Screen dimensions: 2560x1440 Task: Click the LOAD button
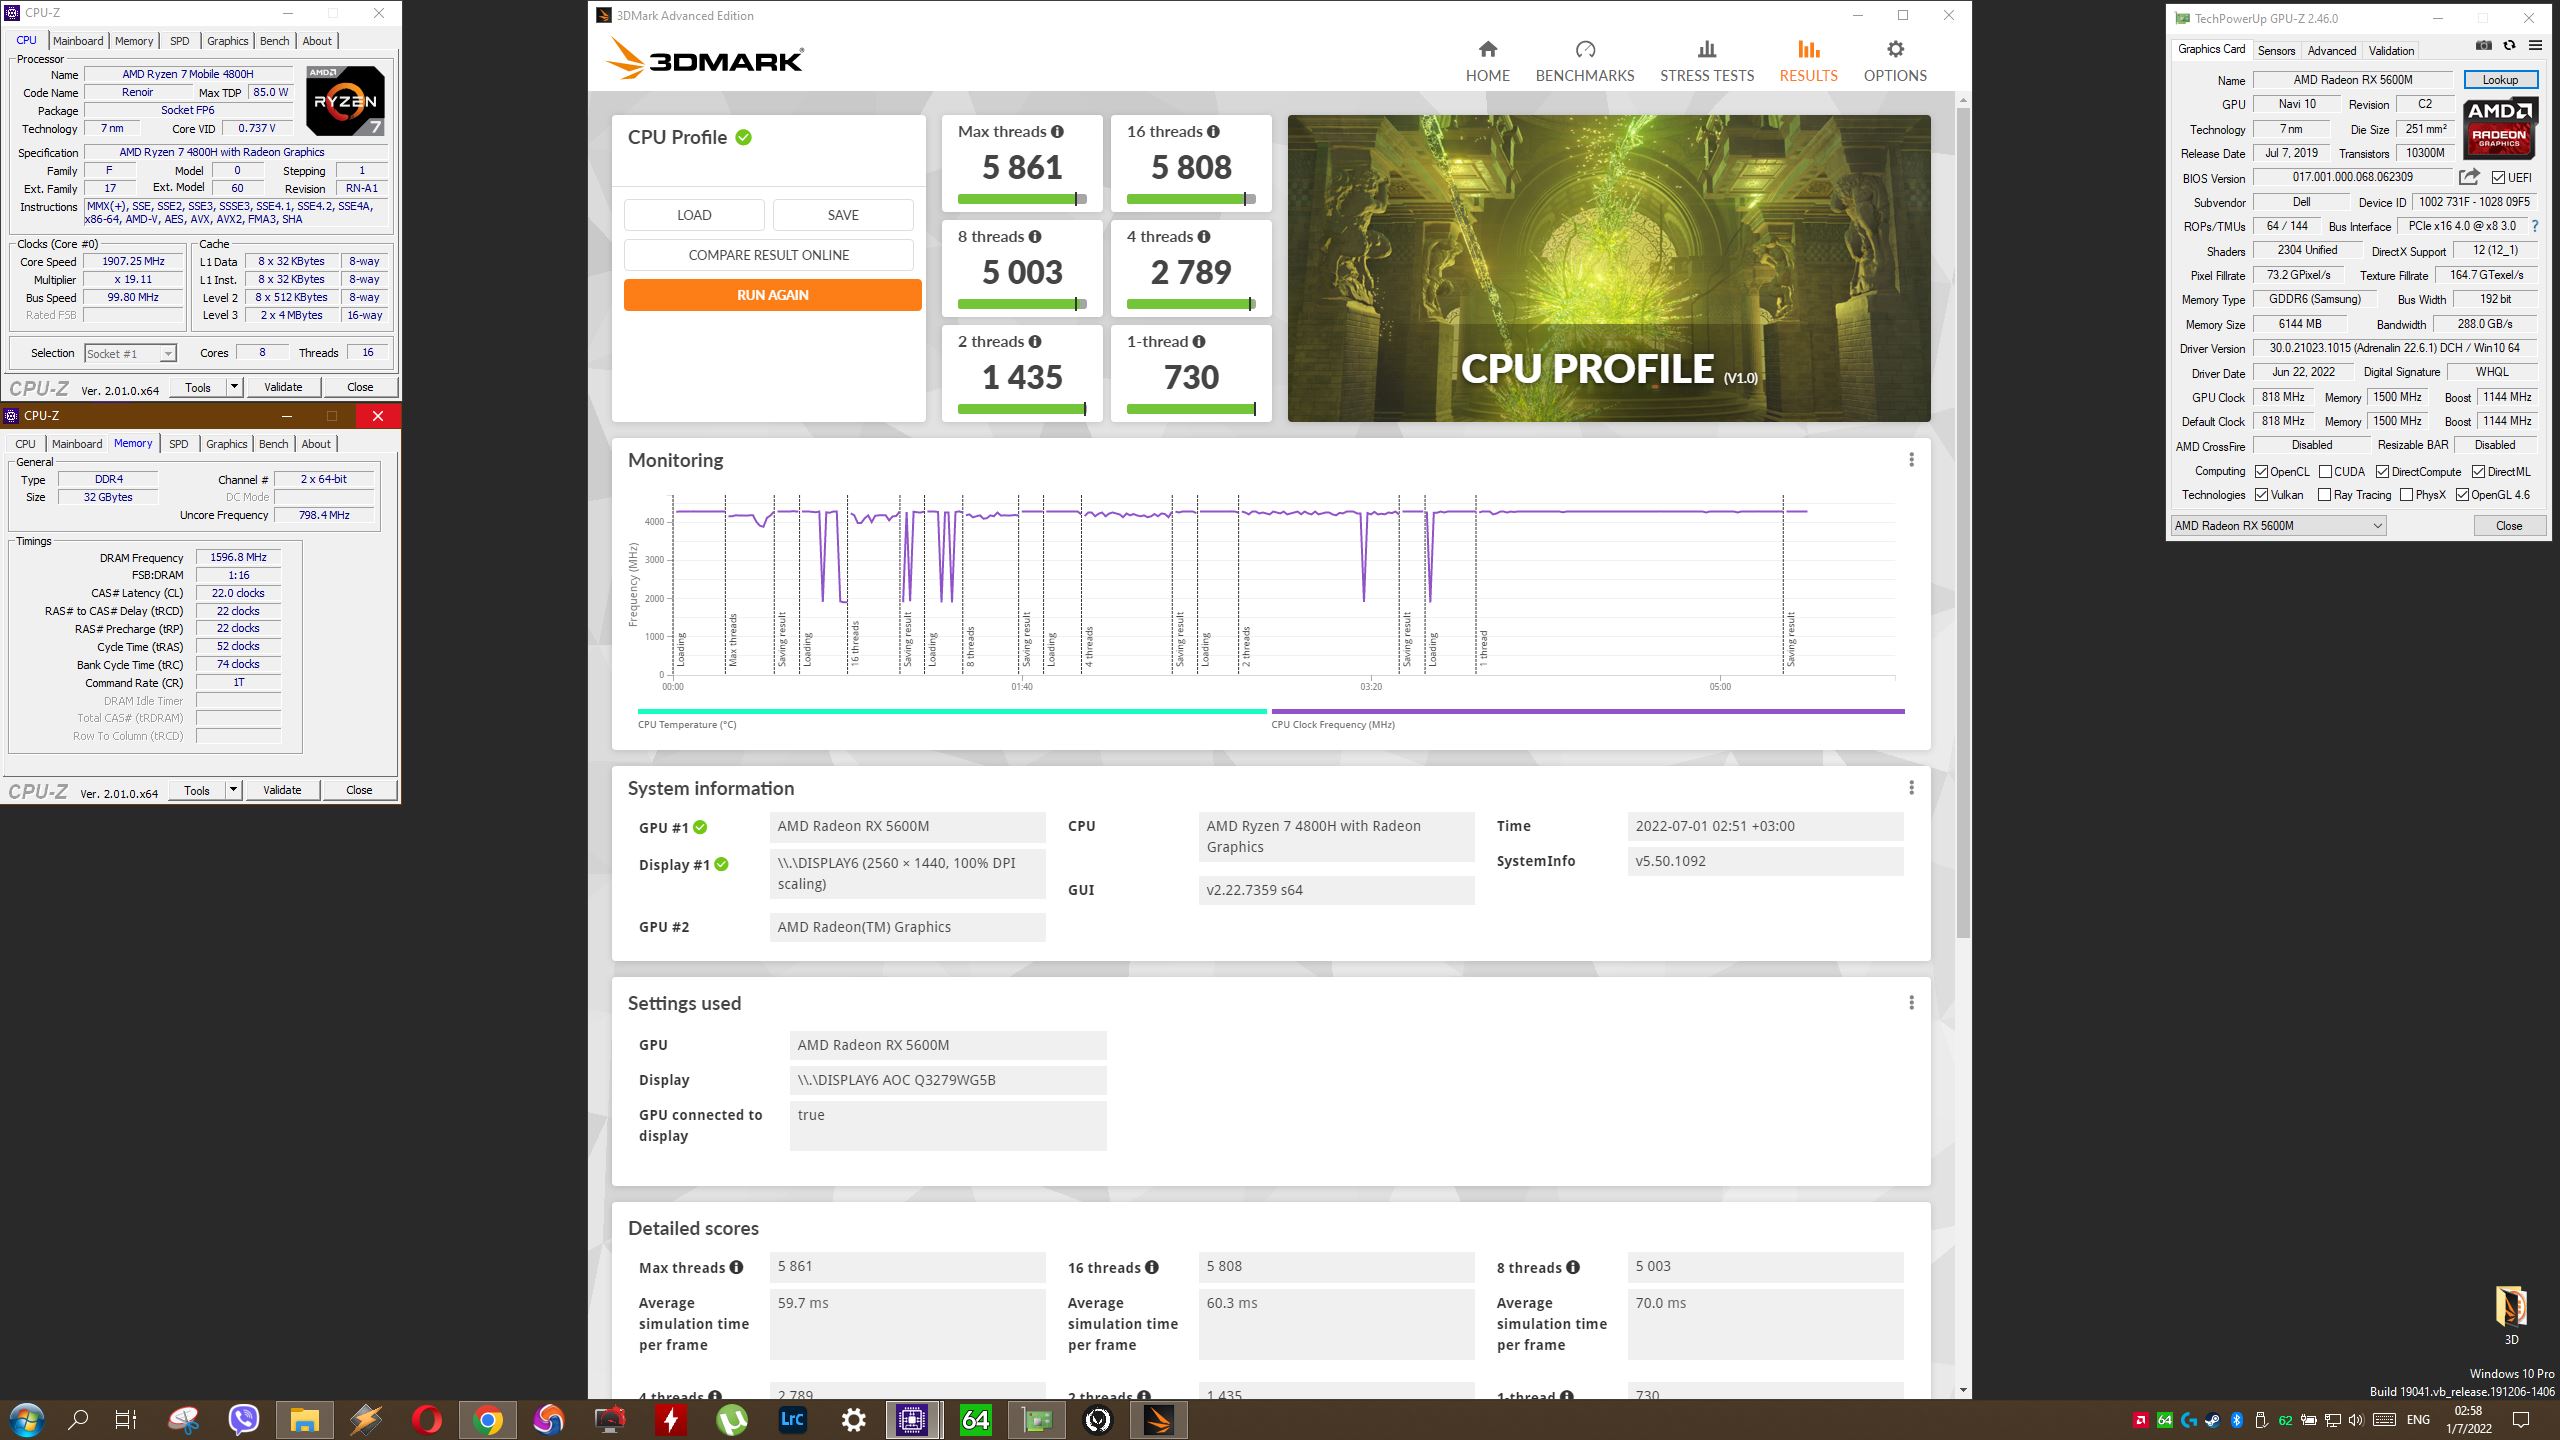point(694,215)
